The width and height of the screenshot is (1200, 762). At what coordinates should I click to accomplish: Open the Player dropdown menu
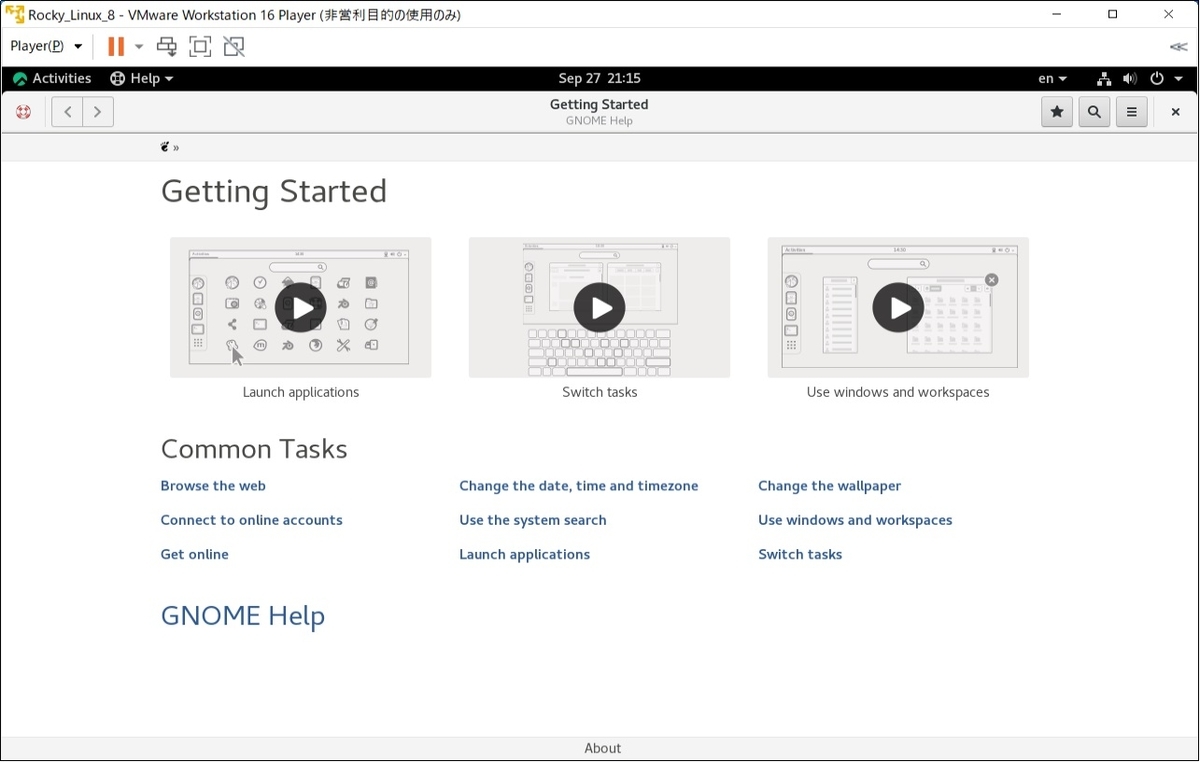(x=43, y=46)
